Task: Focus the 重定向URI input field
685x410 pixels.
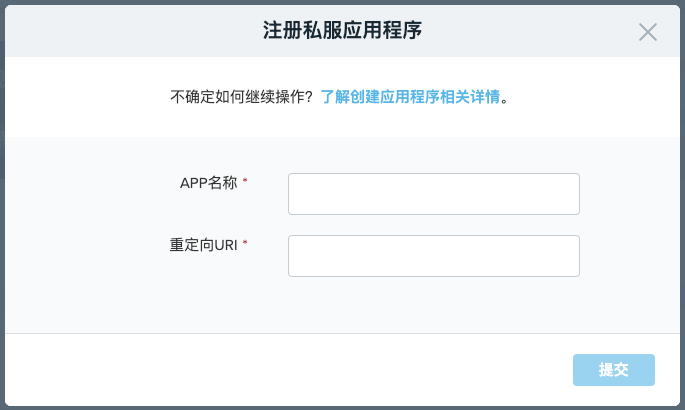Action: click(433, 256)
